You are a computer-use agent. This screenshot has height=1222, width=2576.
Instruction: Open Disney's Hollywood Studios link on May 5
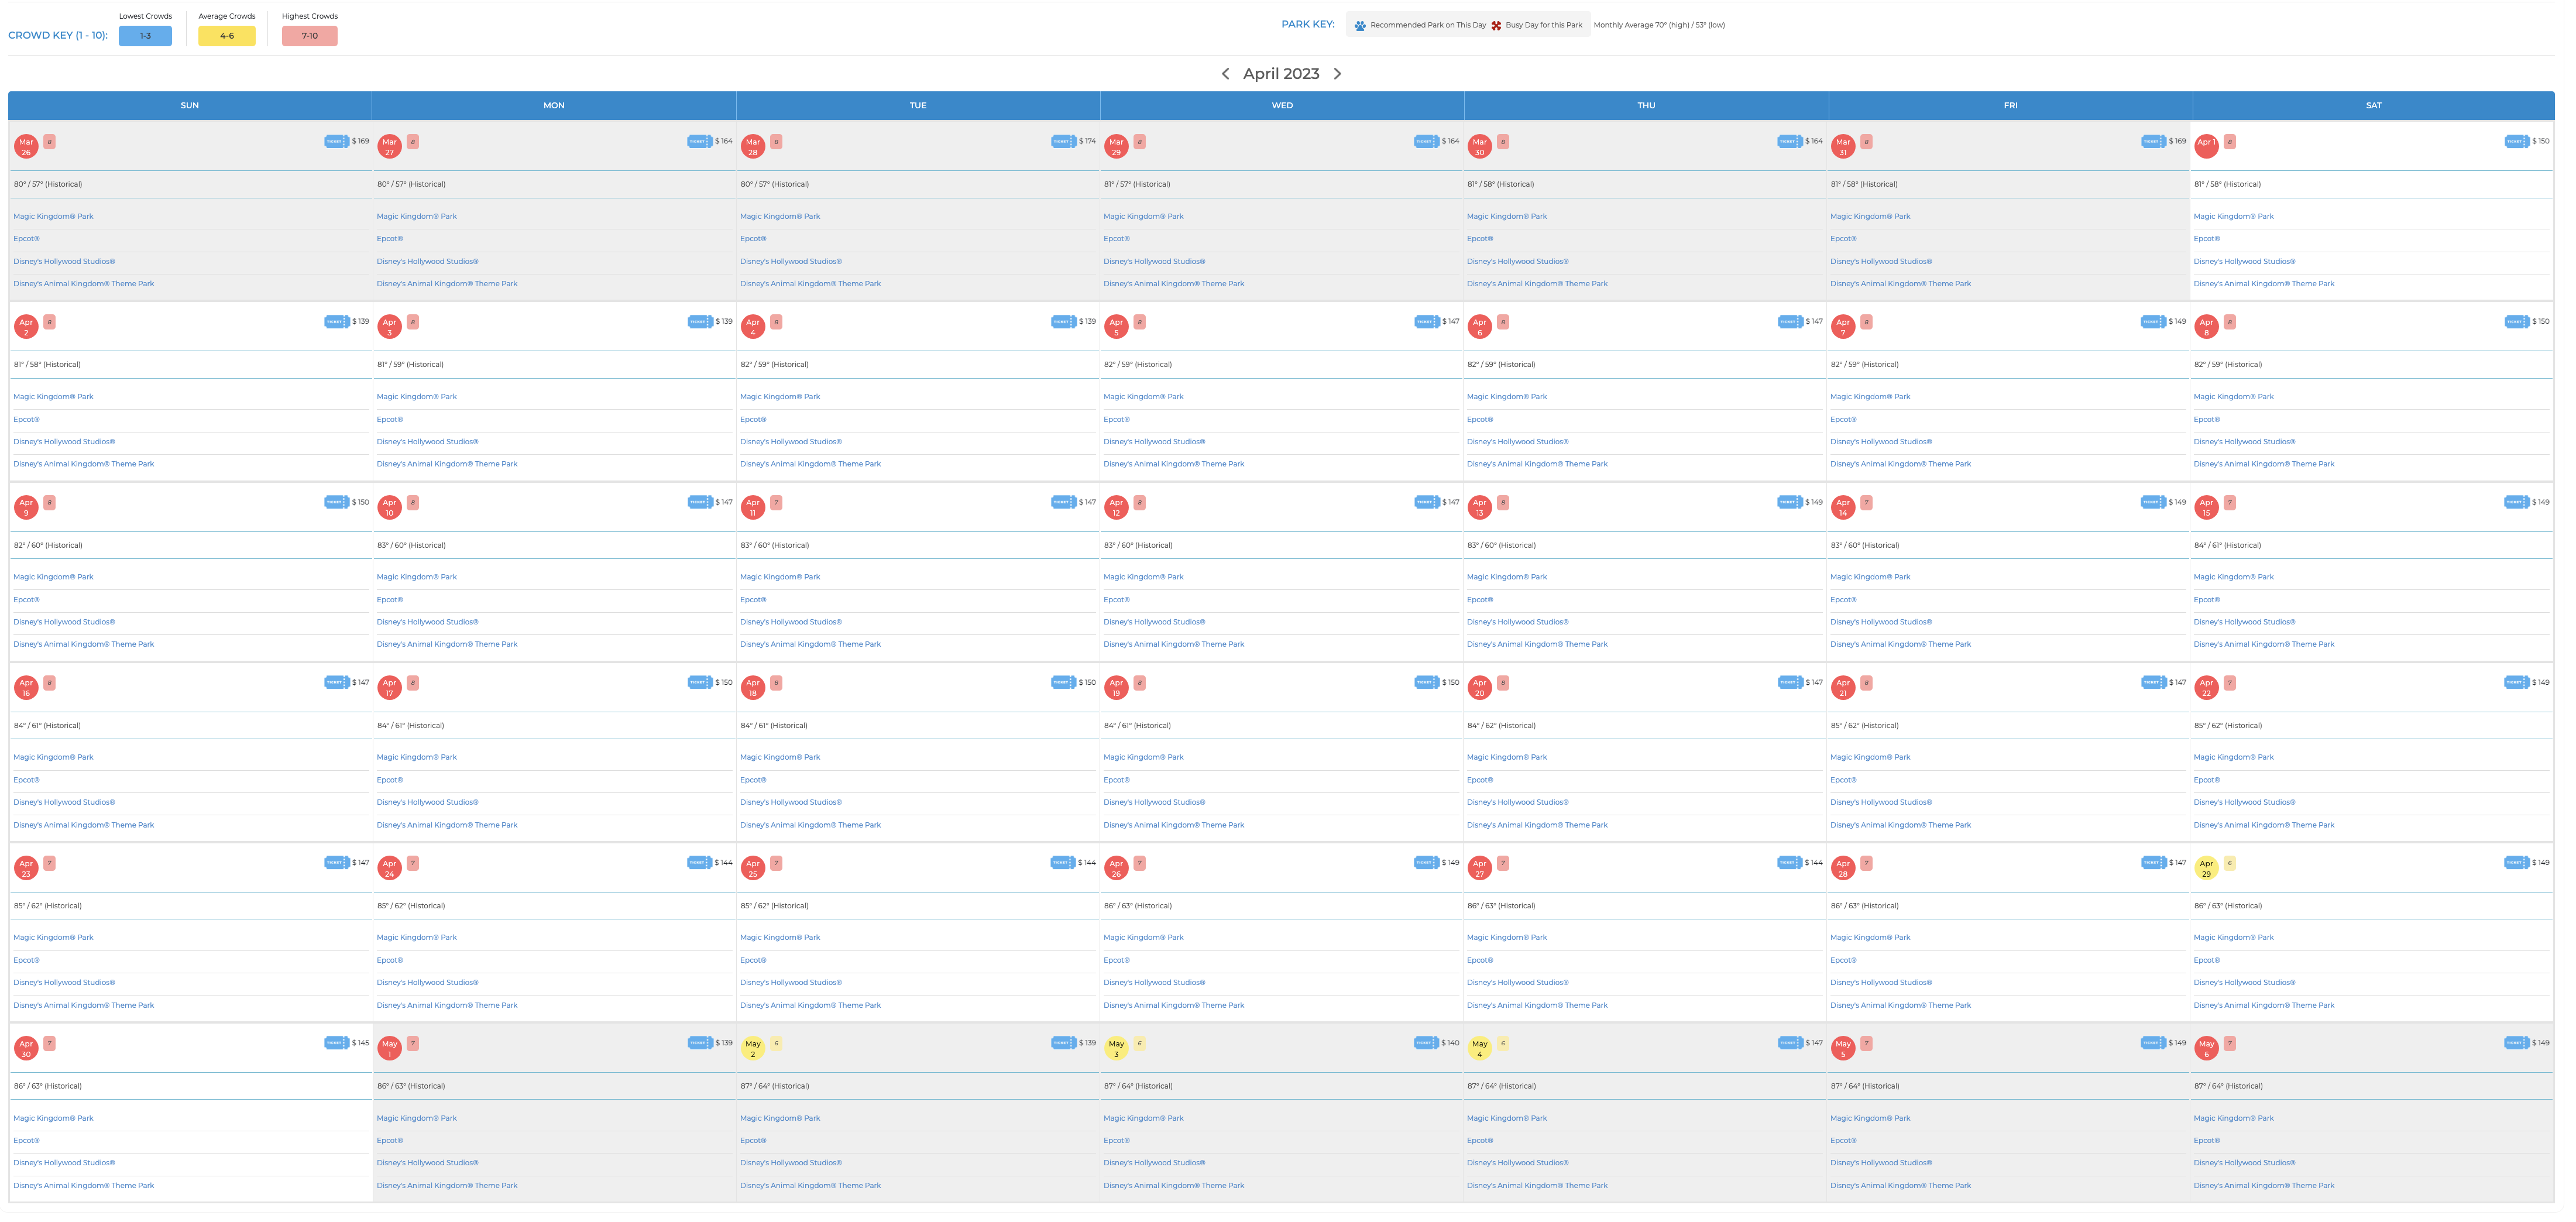point(1881,1163)
